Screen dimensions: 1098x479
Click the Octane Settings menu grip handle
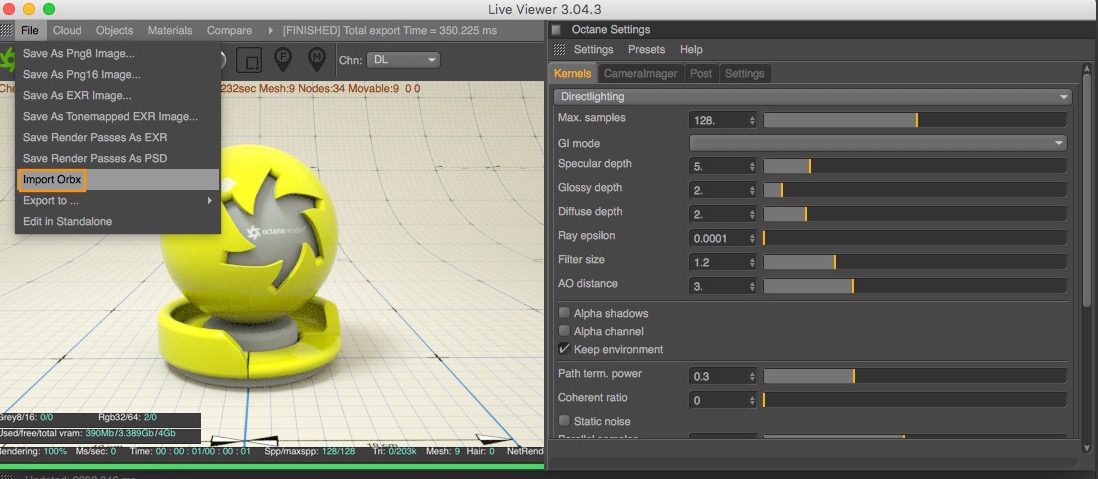(x=560, y=50)
